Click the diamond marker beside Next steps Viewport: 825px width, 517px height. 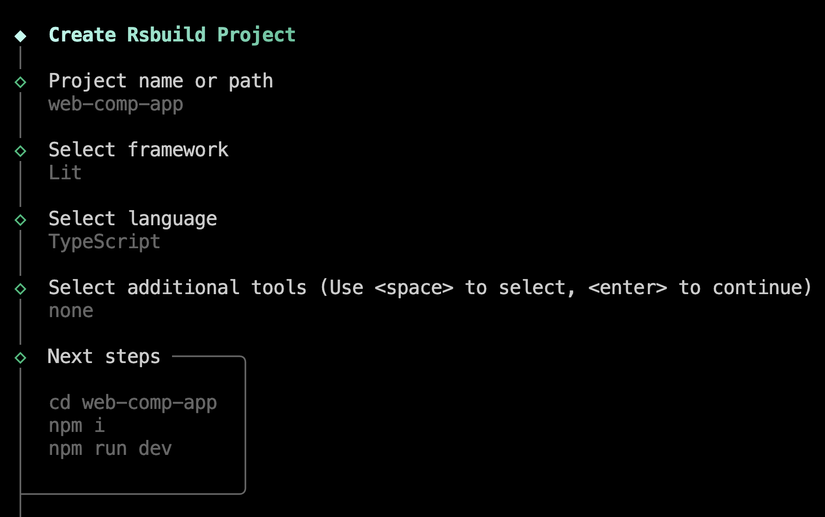tap(20, 357)
